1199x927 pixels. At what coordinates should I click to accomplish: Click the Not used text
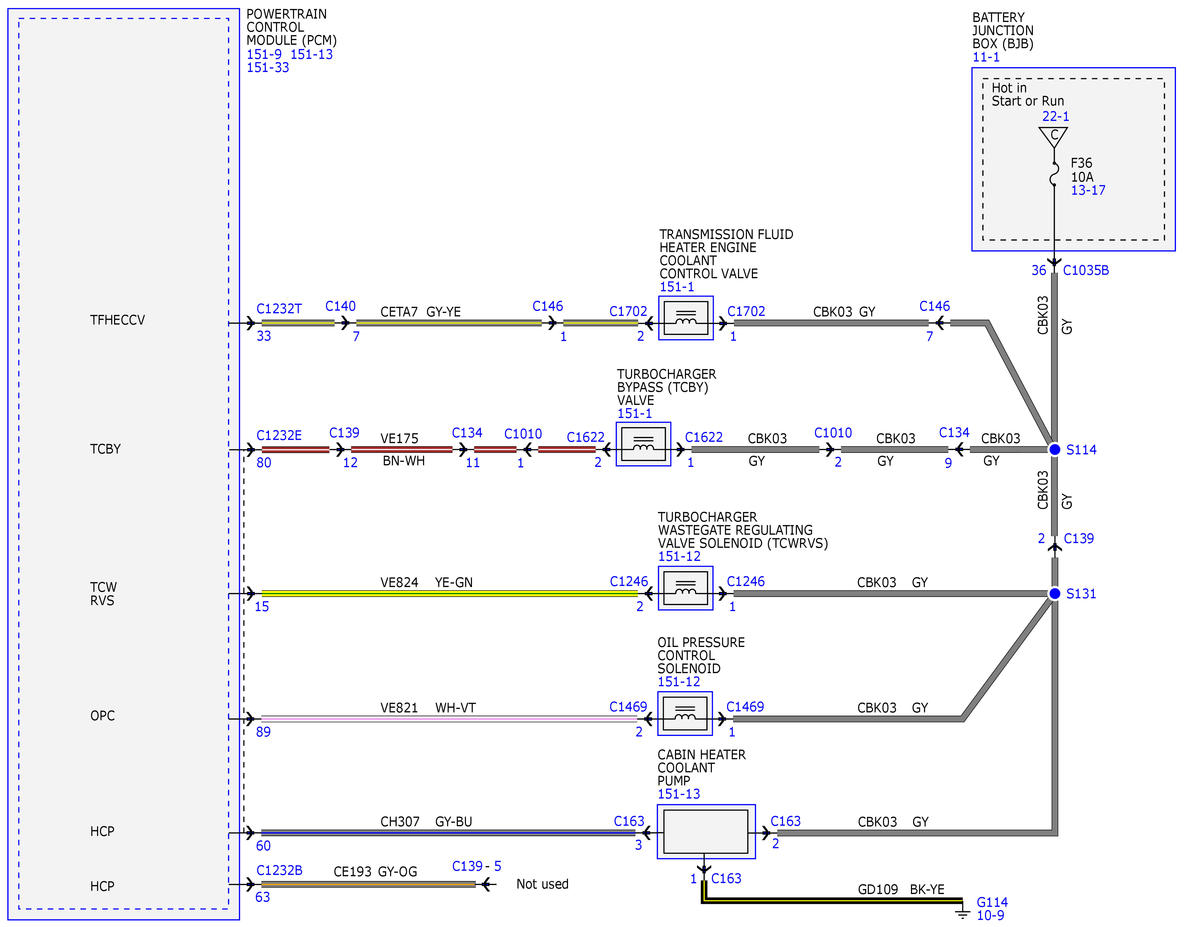point(542,884)
